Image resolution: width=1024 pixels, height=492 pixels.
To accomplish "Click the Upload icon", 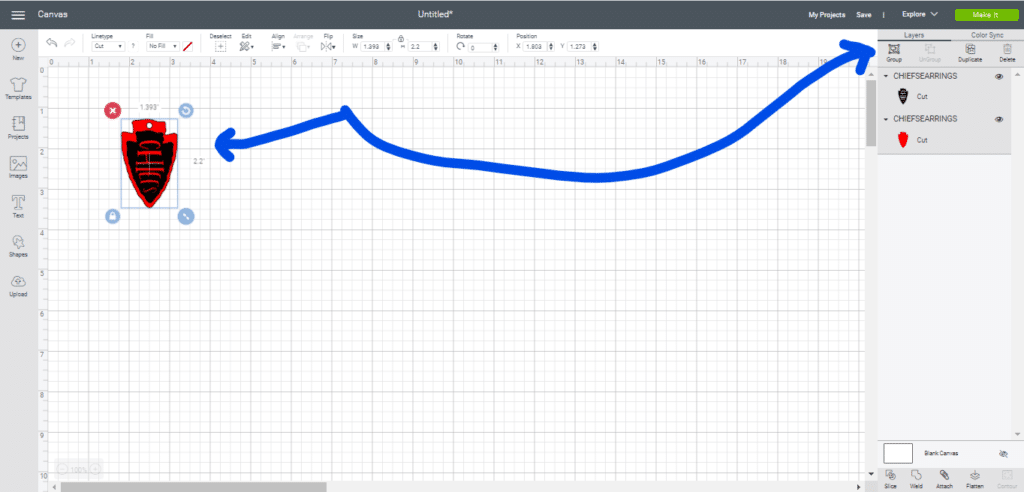I will click(18, 284).
